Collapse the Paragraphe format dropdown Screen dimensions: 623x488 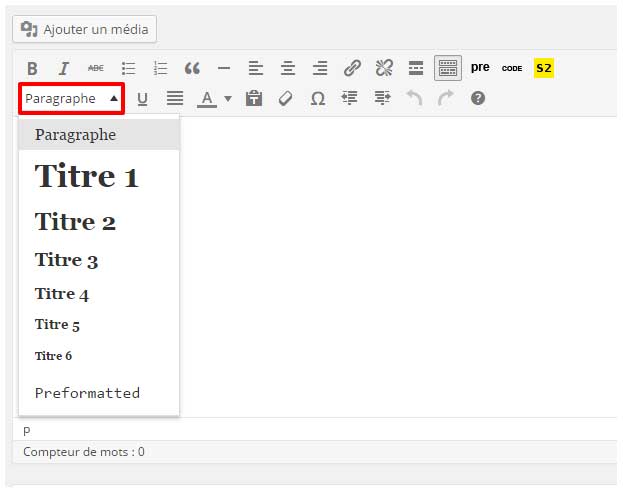[71, 98]
